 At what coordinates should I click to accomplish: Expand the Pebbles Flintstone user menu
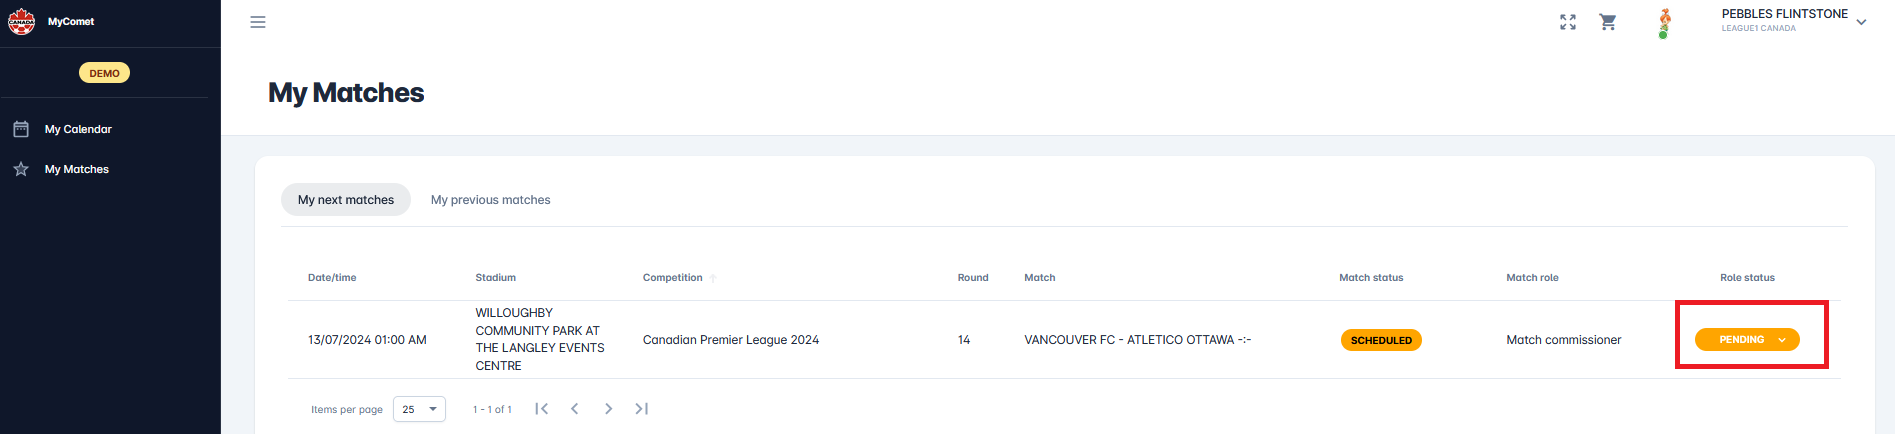(x=1861, y=22)
